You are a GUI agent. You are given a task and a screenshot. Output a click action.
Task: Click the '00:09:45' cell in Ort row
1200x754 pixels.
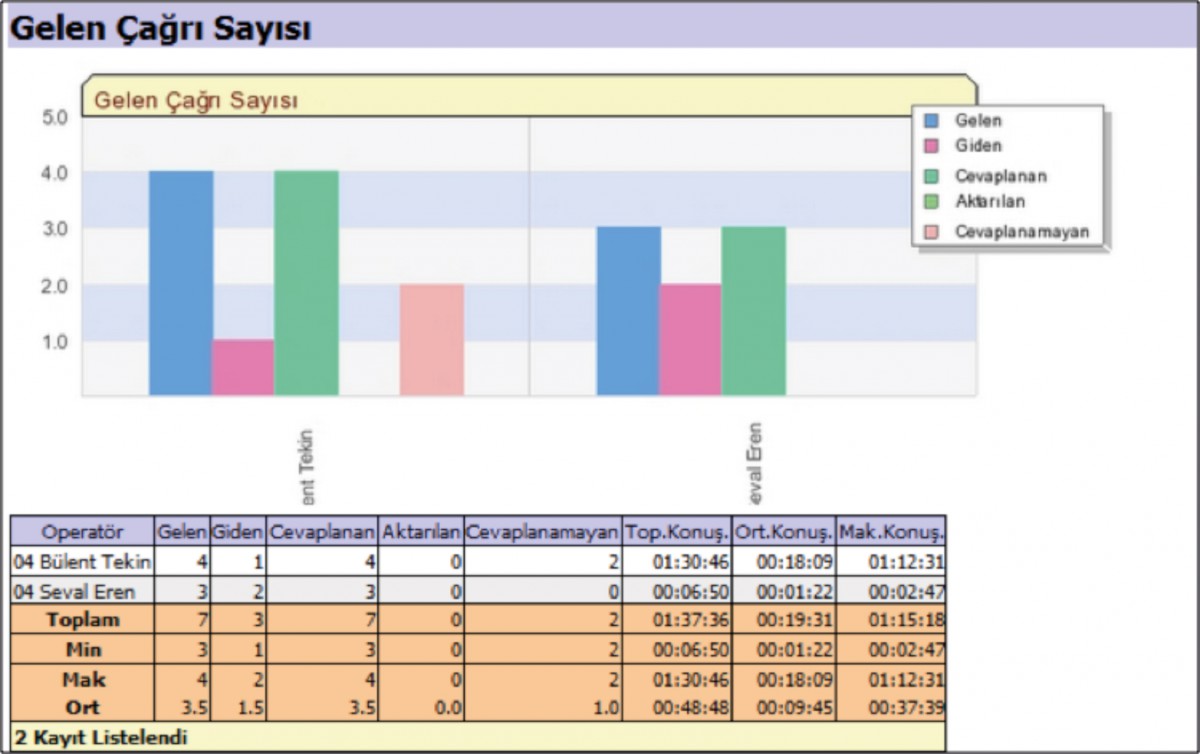click(784, 707)
